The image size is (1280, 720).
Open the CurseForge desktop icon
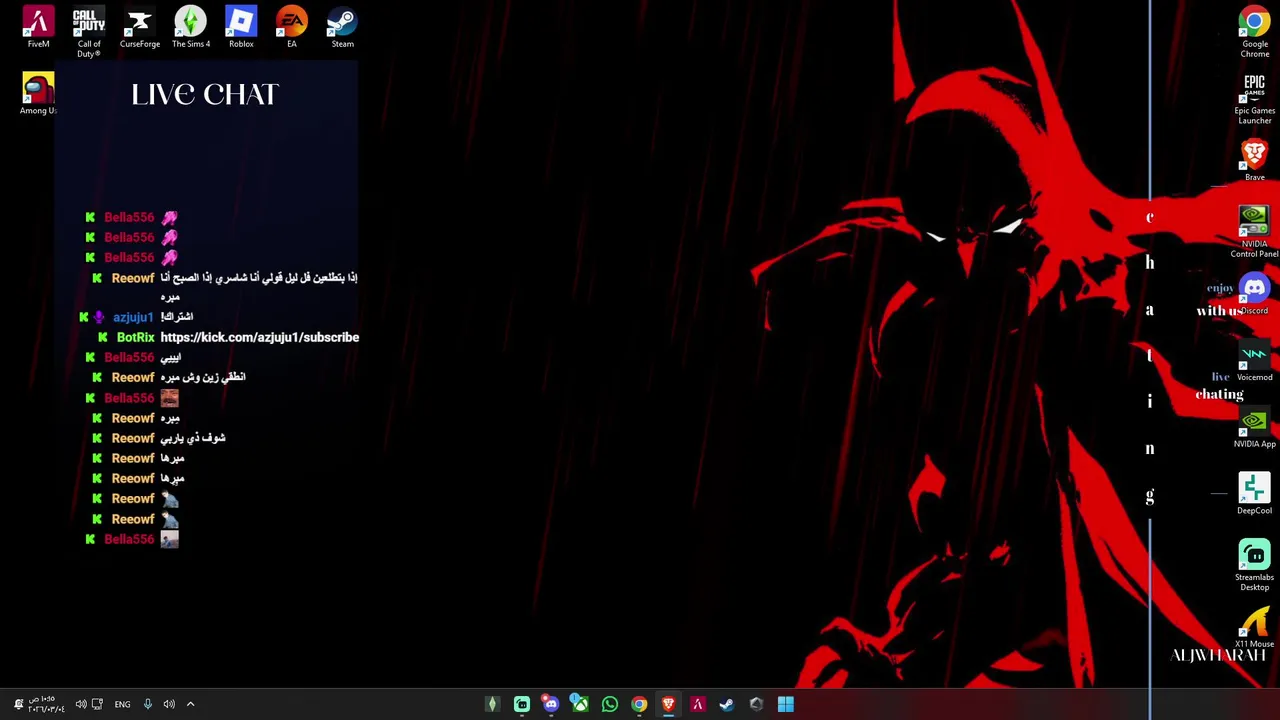(140, 27)
